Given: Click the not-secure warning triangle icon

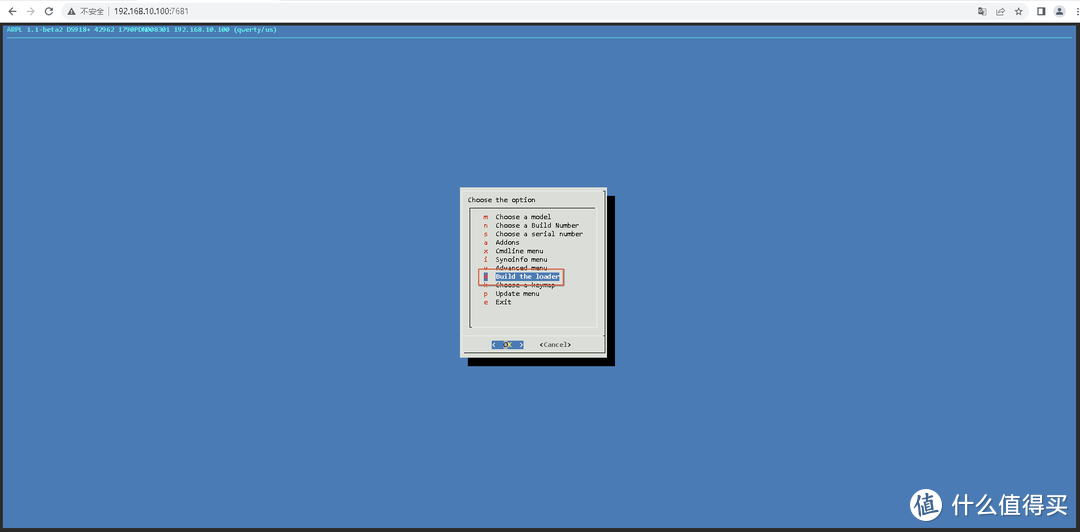Looking at the screenshot, I should point(74,11).
